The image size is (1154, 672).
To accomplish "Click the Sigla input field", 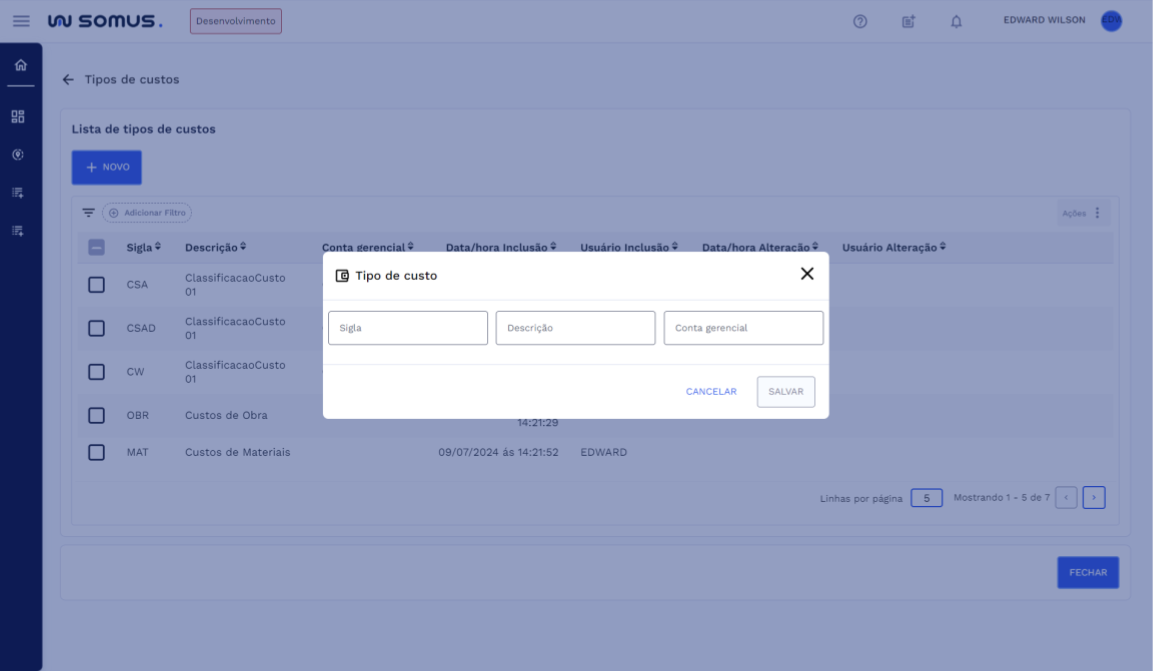I will coord(408,328).
